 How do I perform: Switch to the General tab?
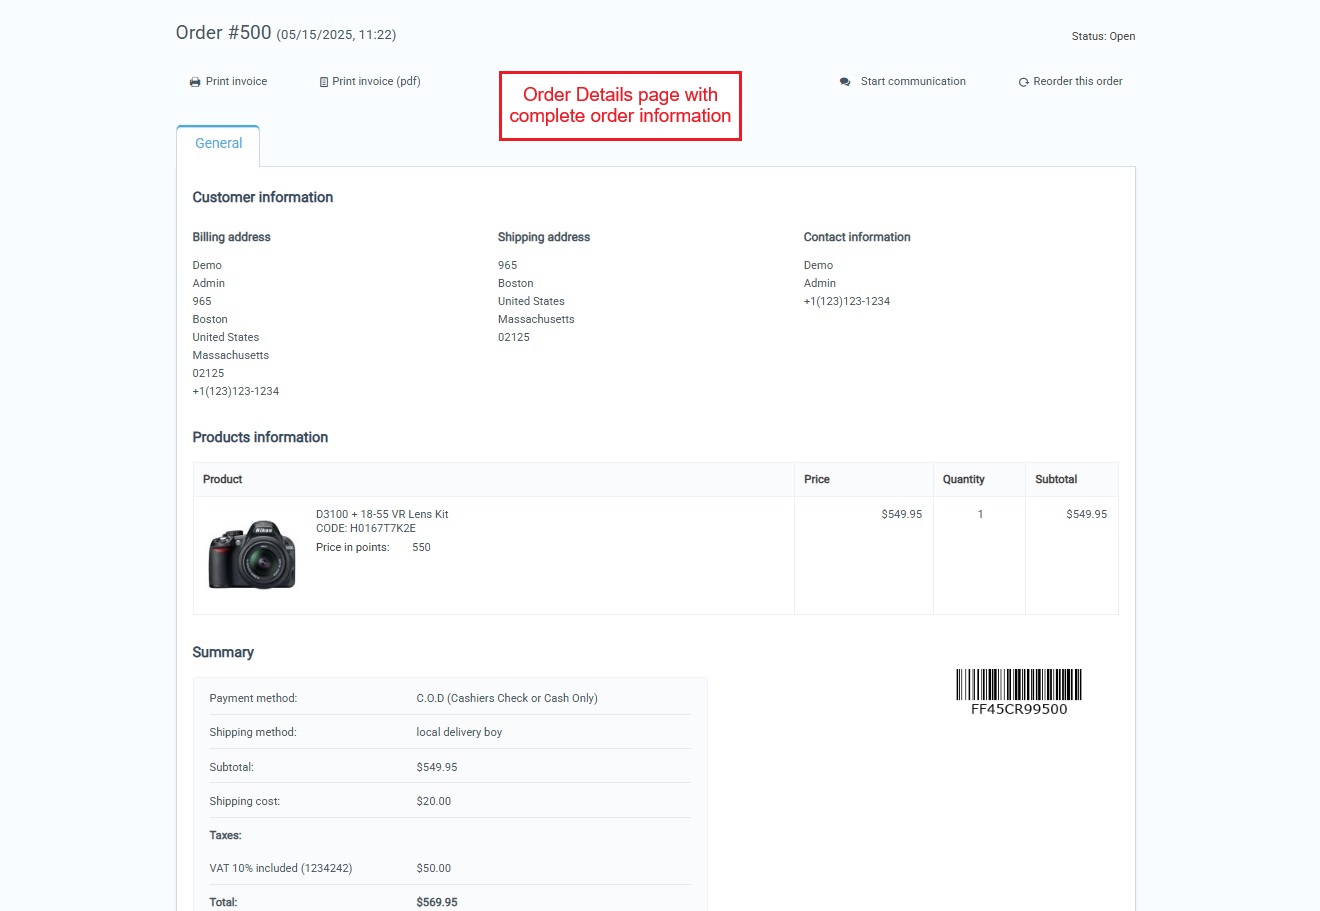(x=218, y=144)
